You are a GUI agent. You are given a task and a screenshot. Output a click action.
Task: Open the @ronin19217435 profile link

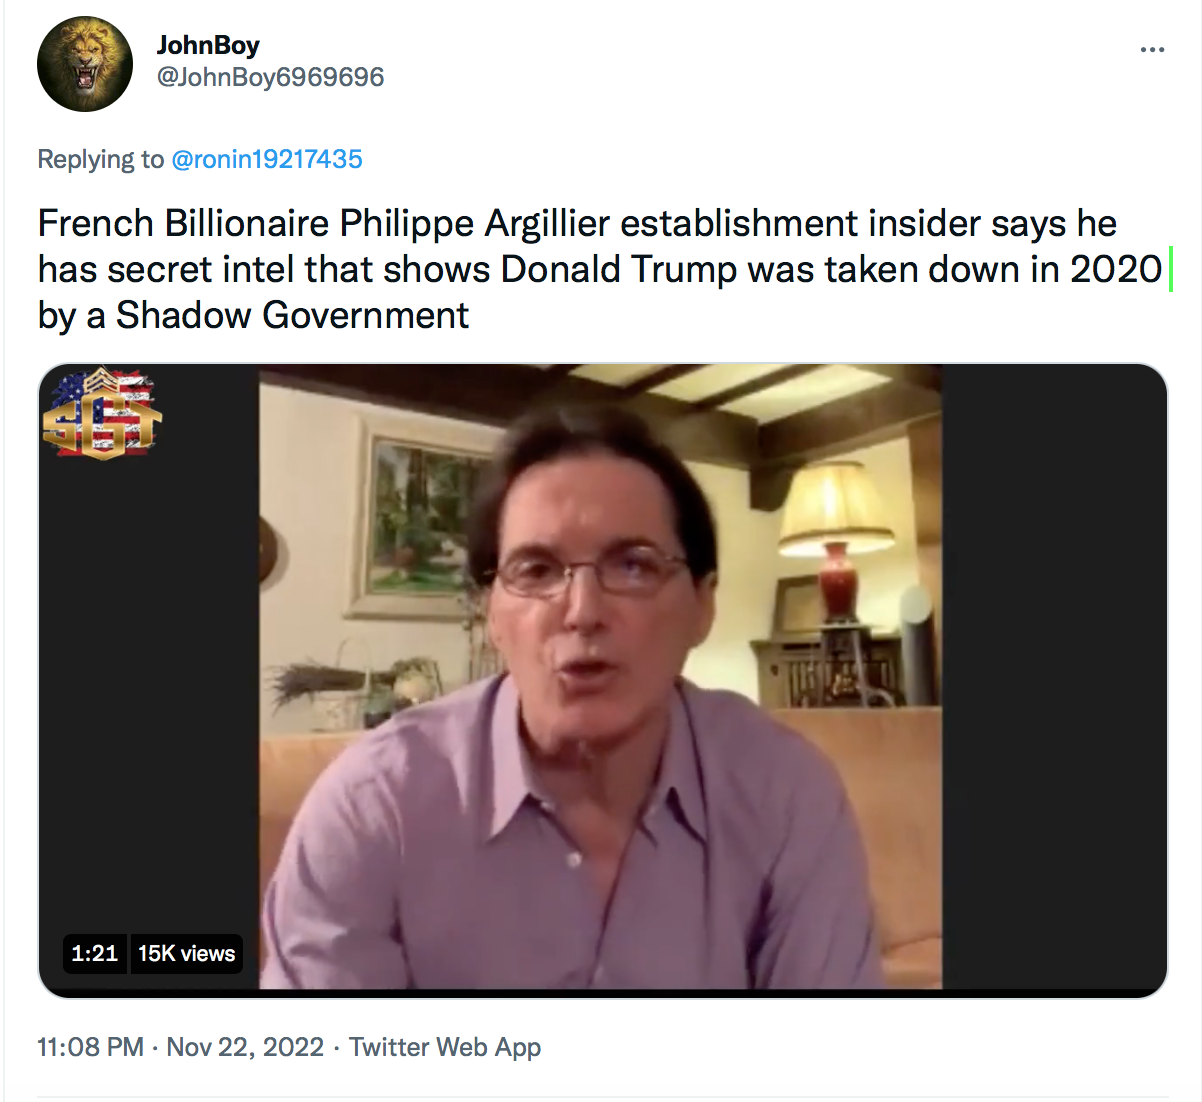point(267,159)
